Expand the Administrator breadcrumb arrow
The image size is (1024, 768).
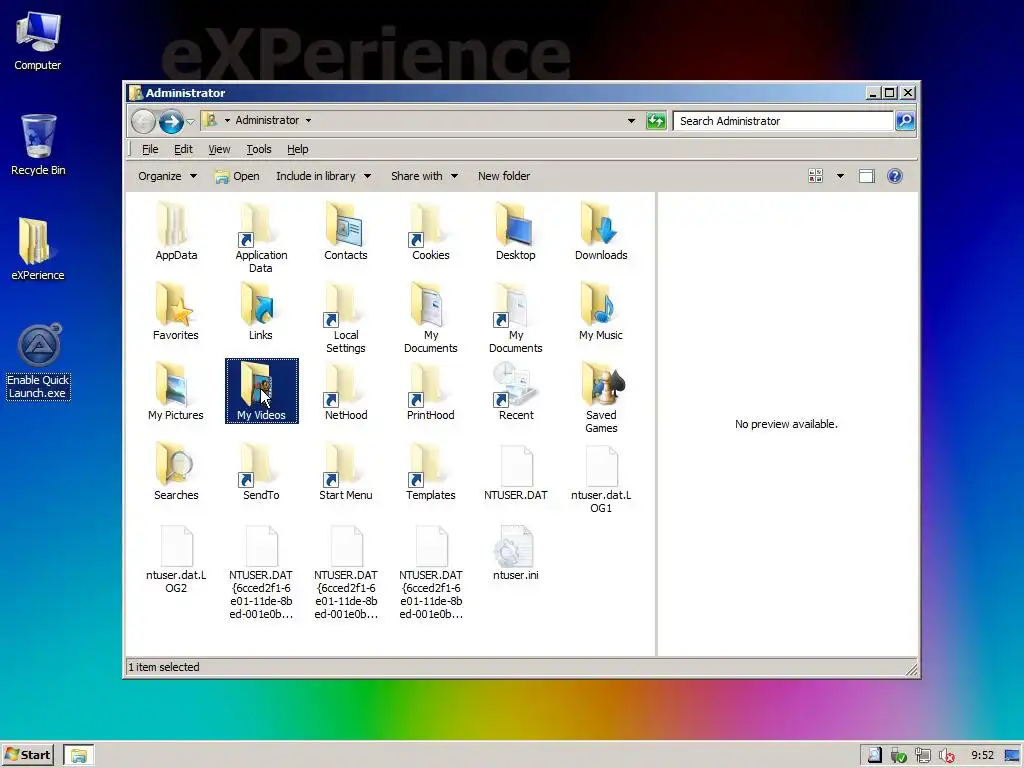point(308,120)
